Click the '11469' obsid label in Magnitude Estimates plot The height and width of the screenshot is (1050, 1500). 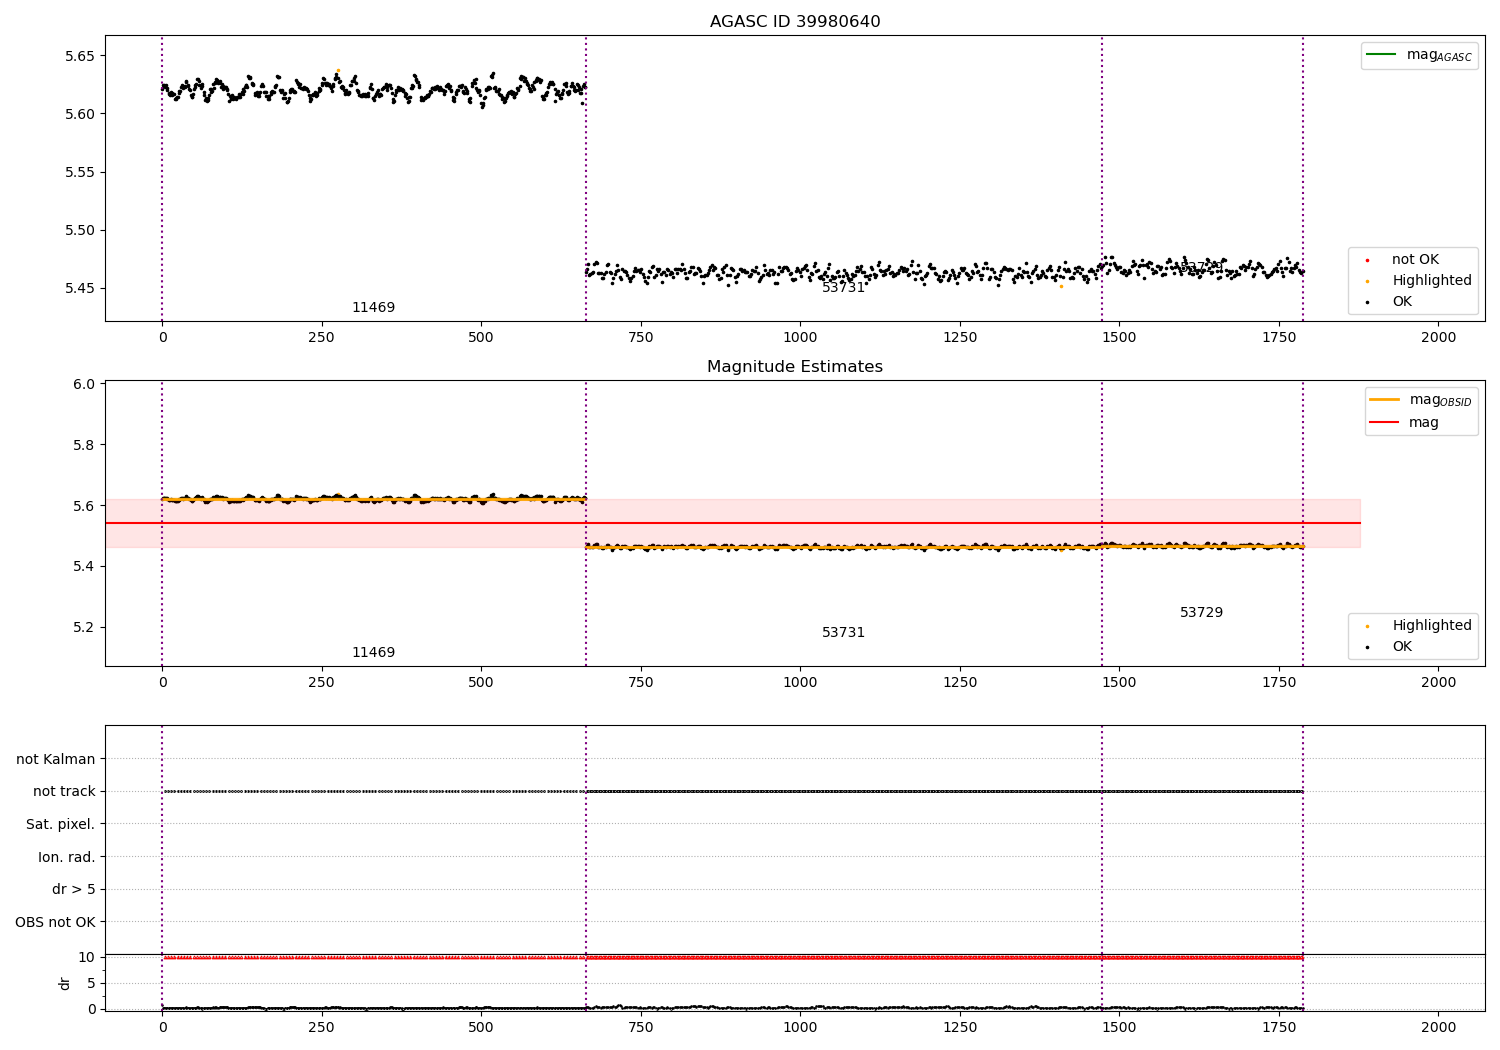373,653
